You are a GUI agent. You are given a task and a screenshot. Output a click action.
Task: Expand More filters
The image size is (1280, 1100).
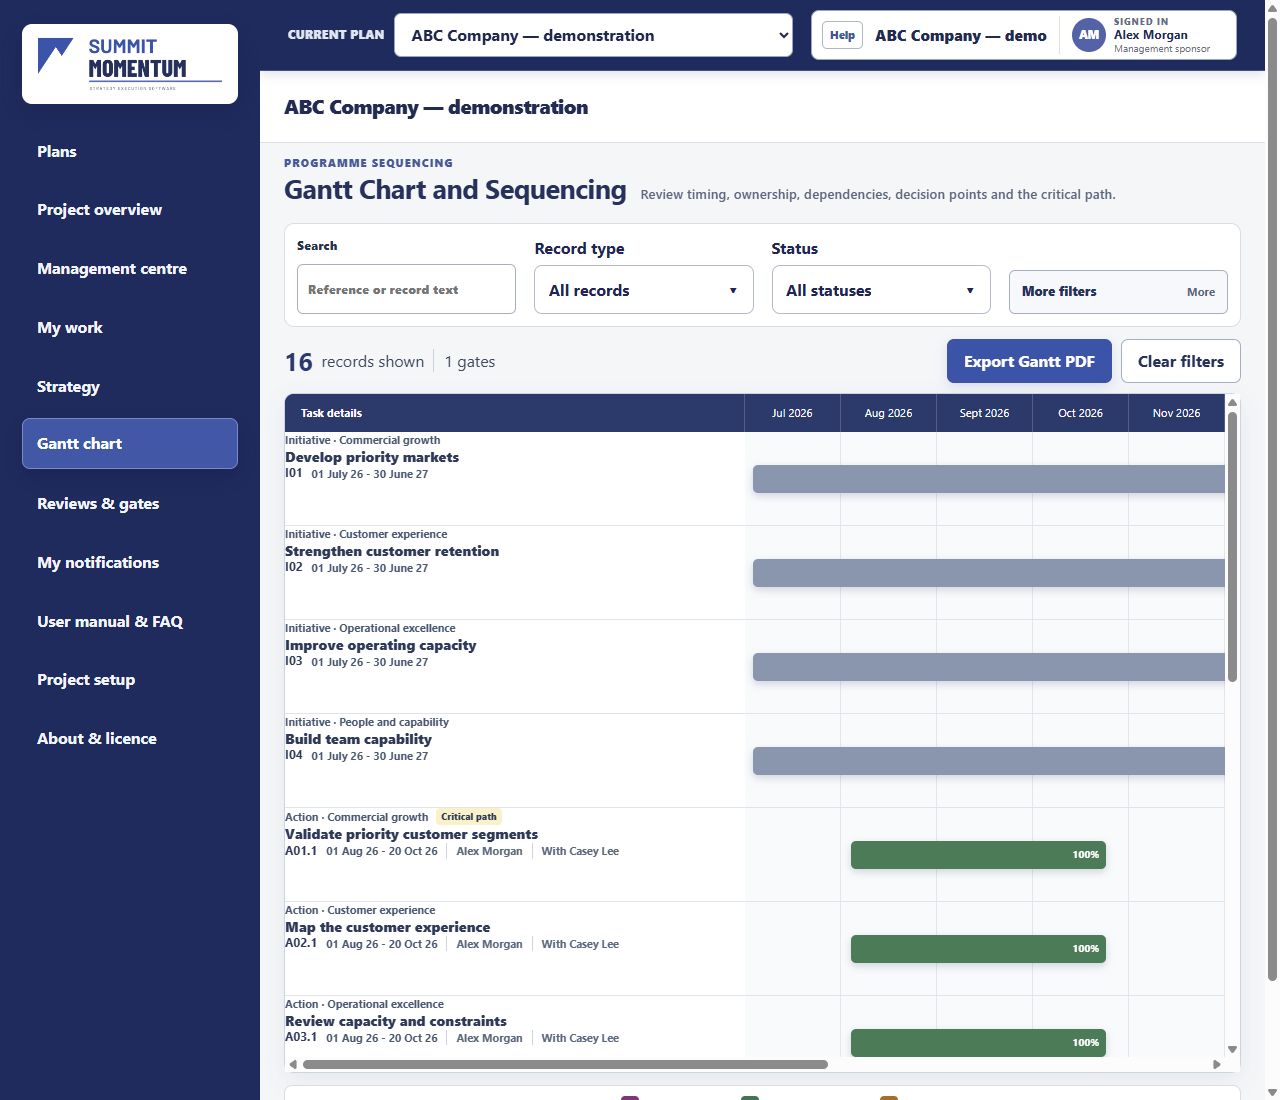(x=1118, y=292)
